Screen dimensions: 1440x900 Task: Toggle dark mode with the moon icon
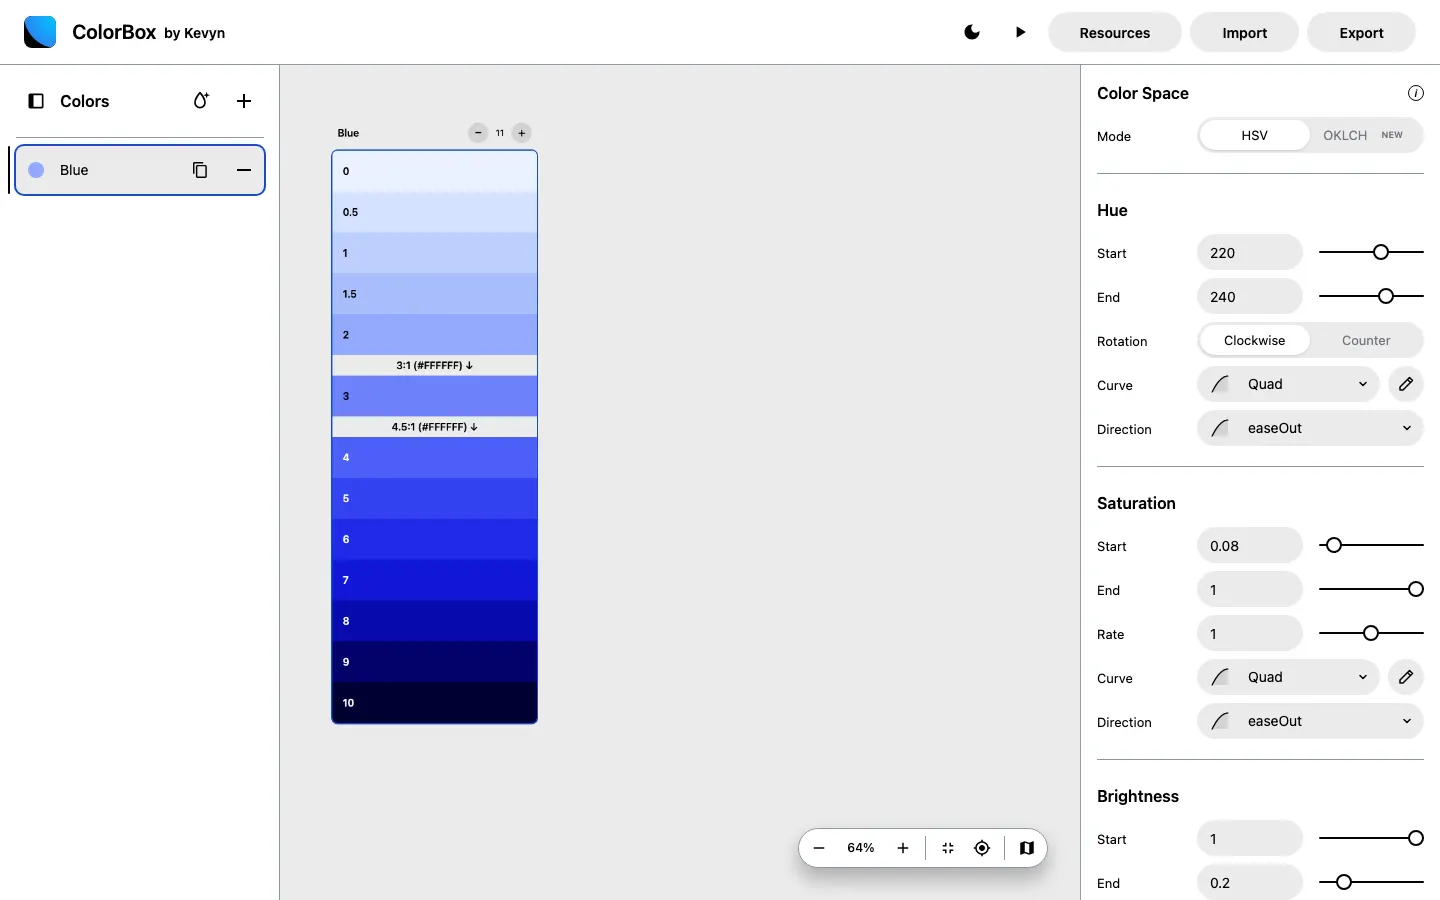[x=971, y=32]
